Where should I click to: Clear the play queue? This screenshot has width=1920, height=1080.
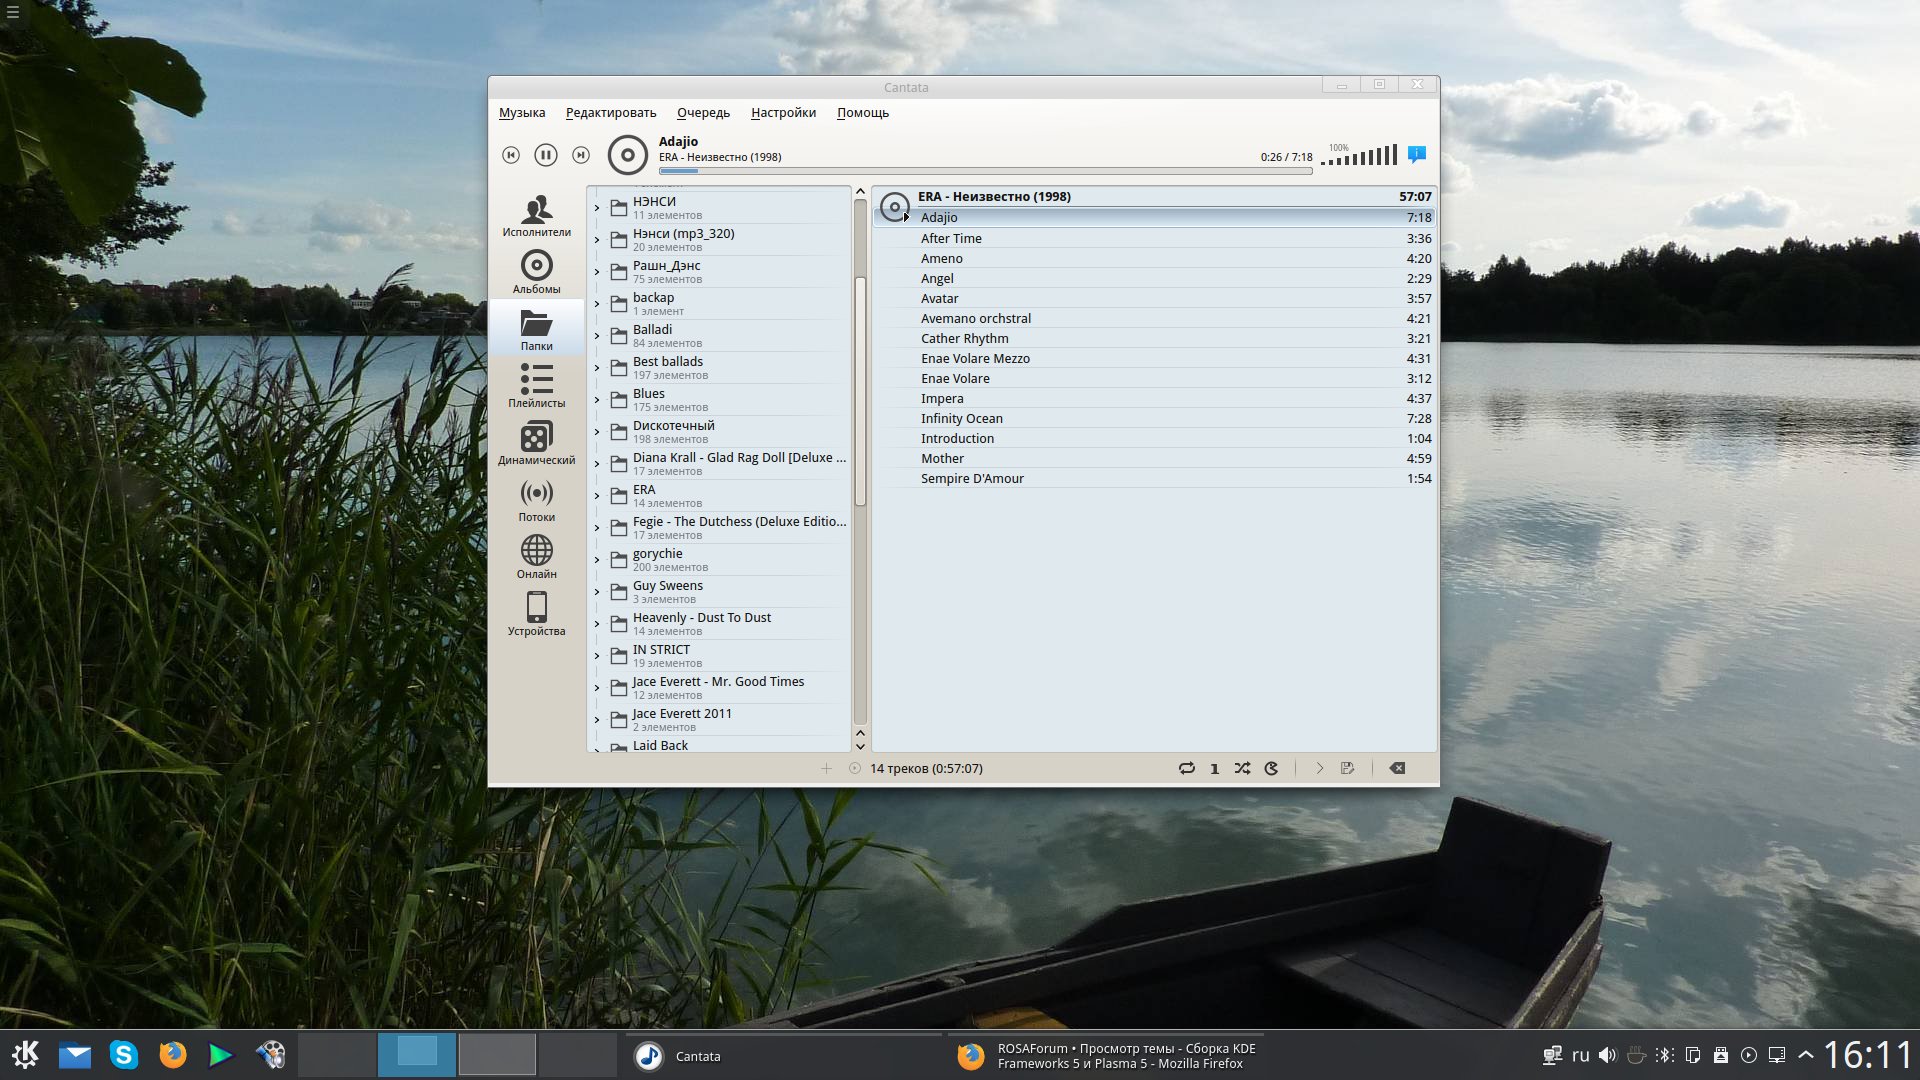coord(1397,768)
